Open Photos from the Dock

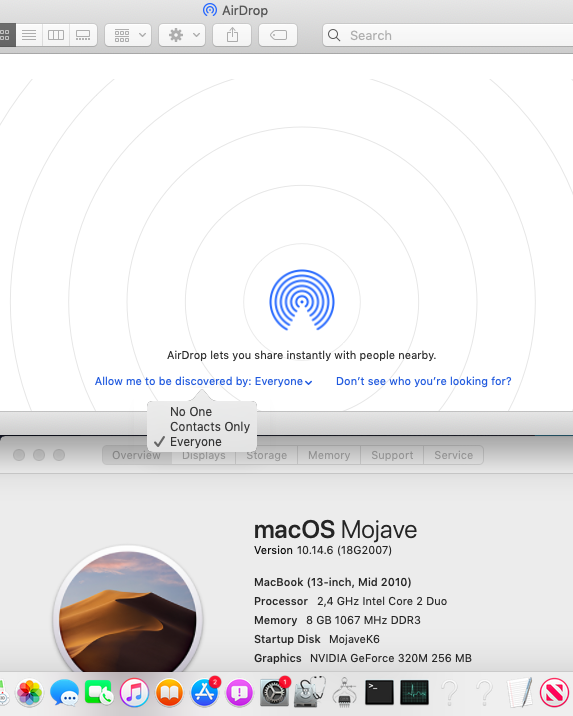click(x=30, y=693)
